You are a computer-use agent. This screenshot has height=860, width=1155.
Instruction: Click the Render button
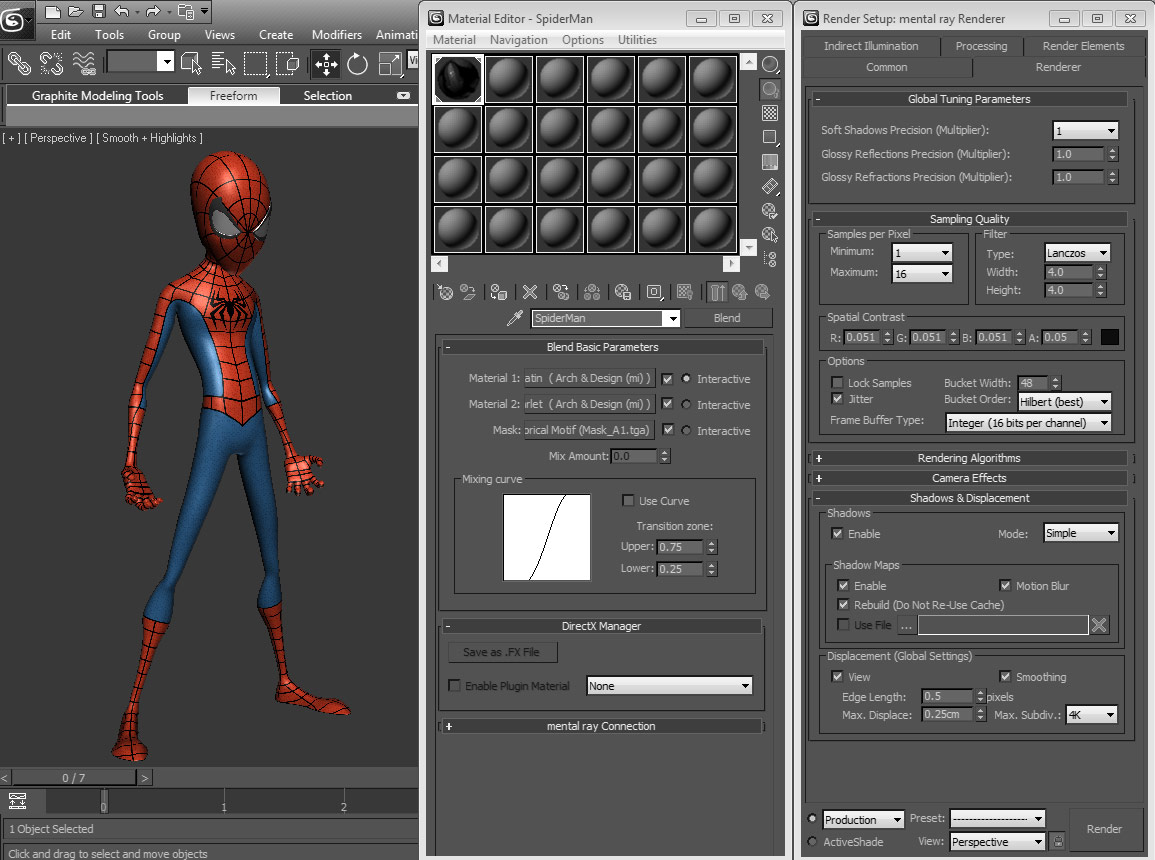(1104, 829)
